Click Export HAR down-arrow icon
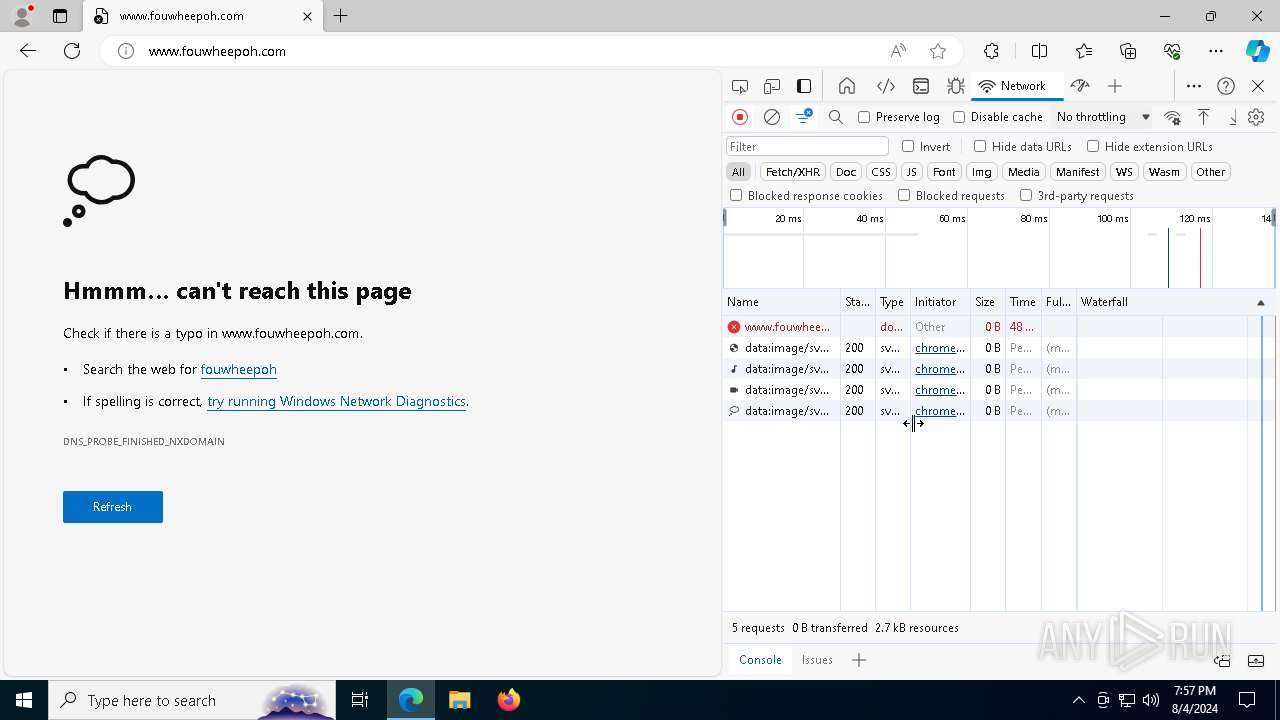The image size is (1280, 720). click(1233, 117)
